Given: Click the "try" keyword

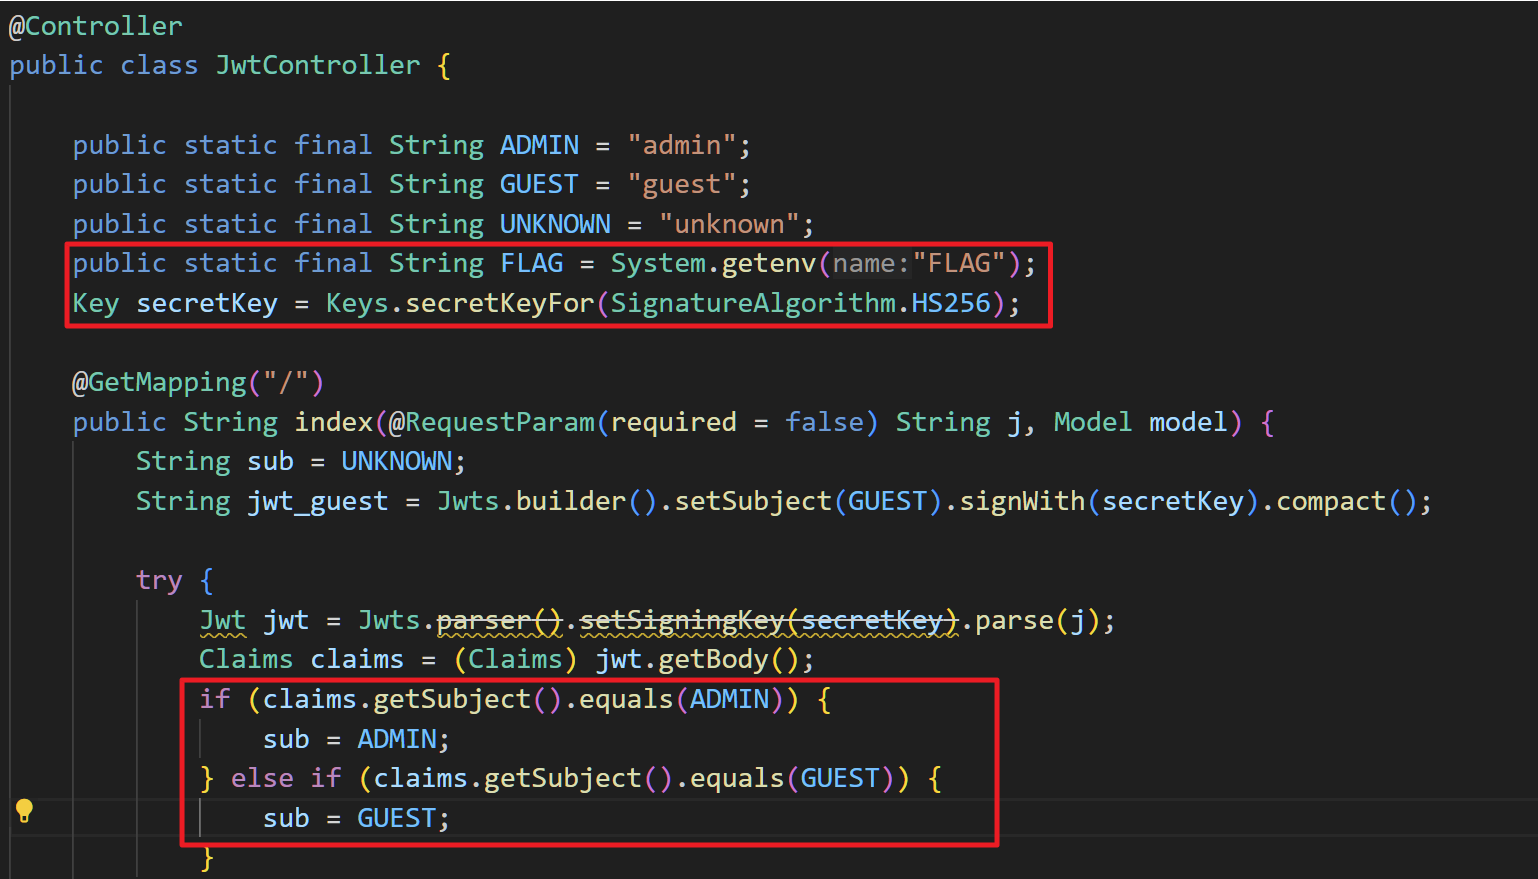Looking at the screenshot, I should [x=159, y=580].
